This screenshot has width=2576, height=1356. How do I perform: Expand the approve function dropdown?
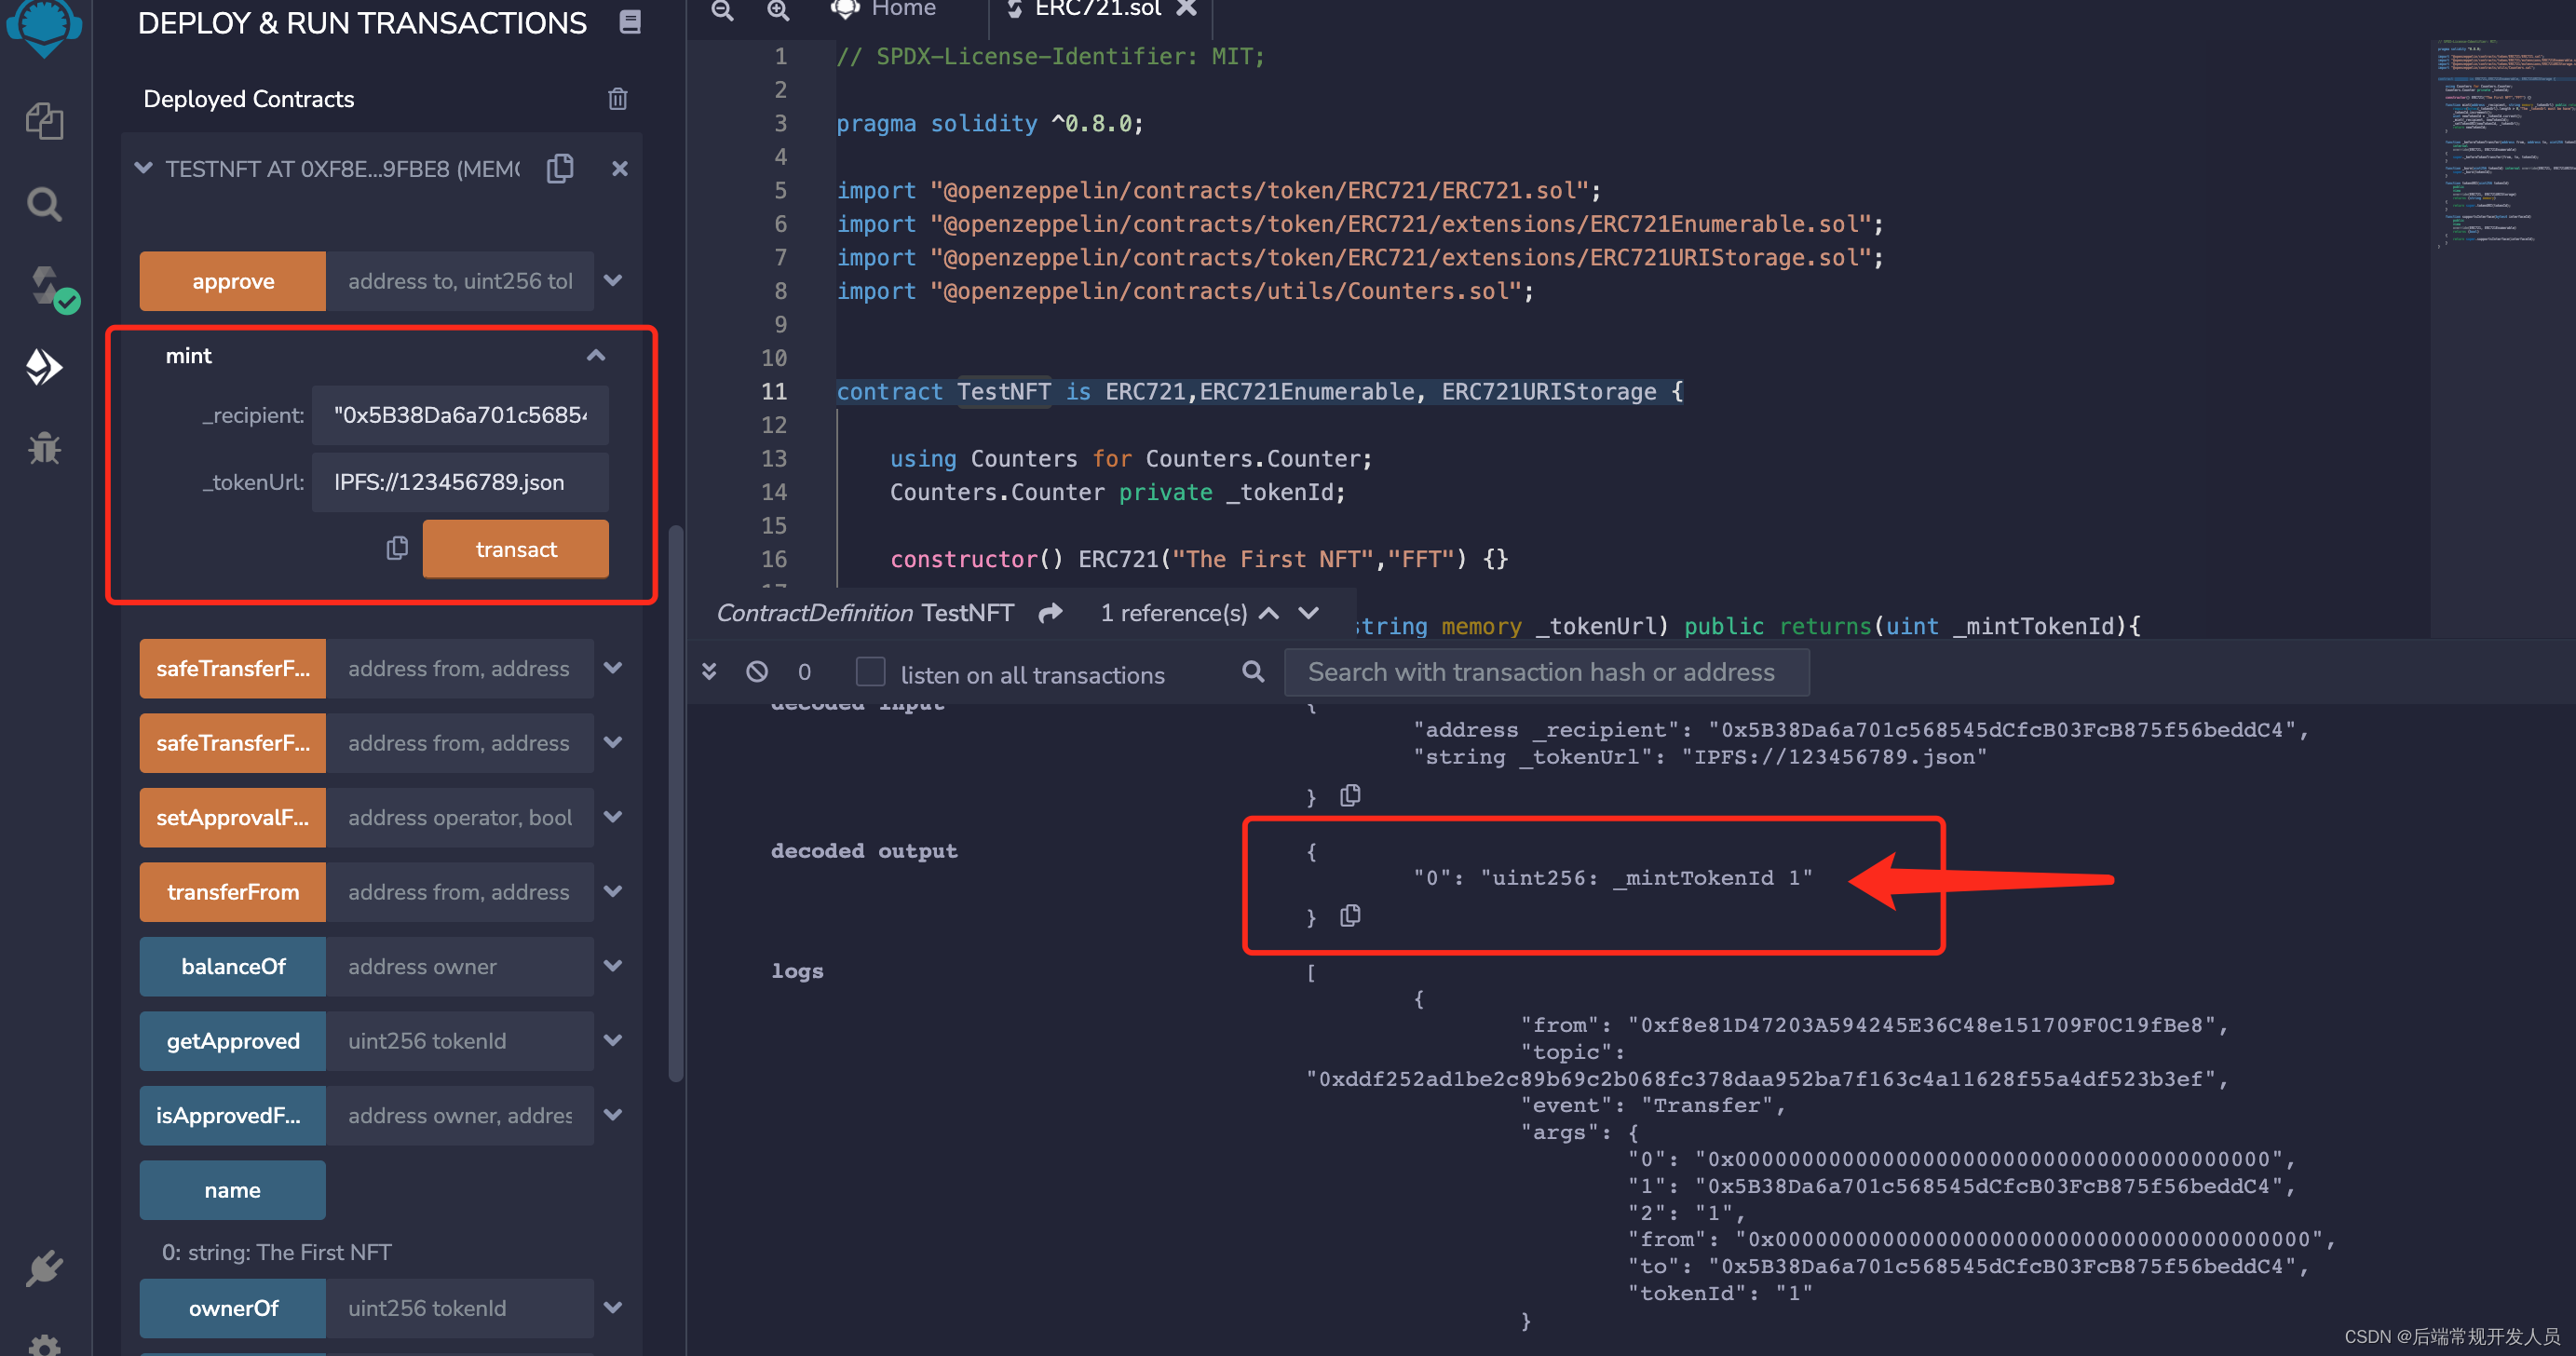click(x=617, y=279)
